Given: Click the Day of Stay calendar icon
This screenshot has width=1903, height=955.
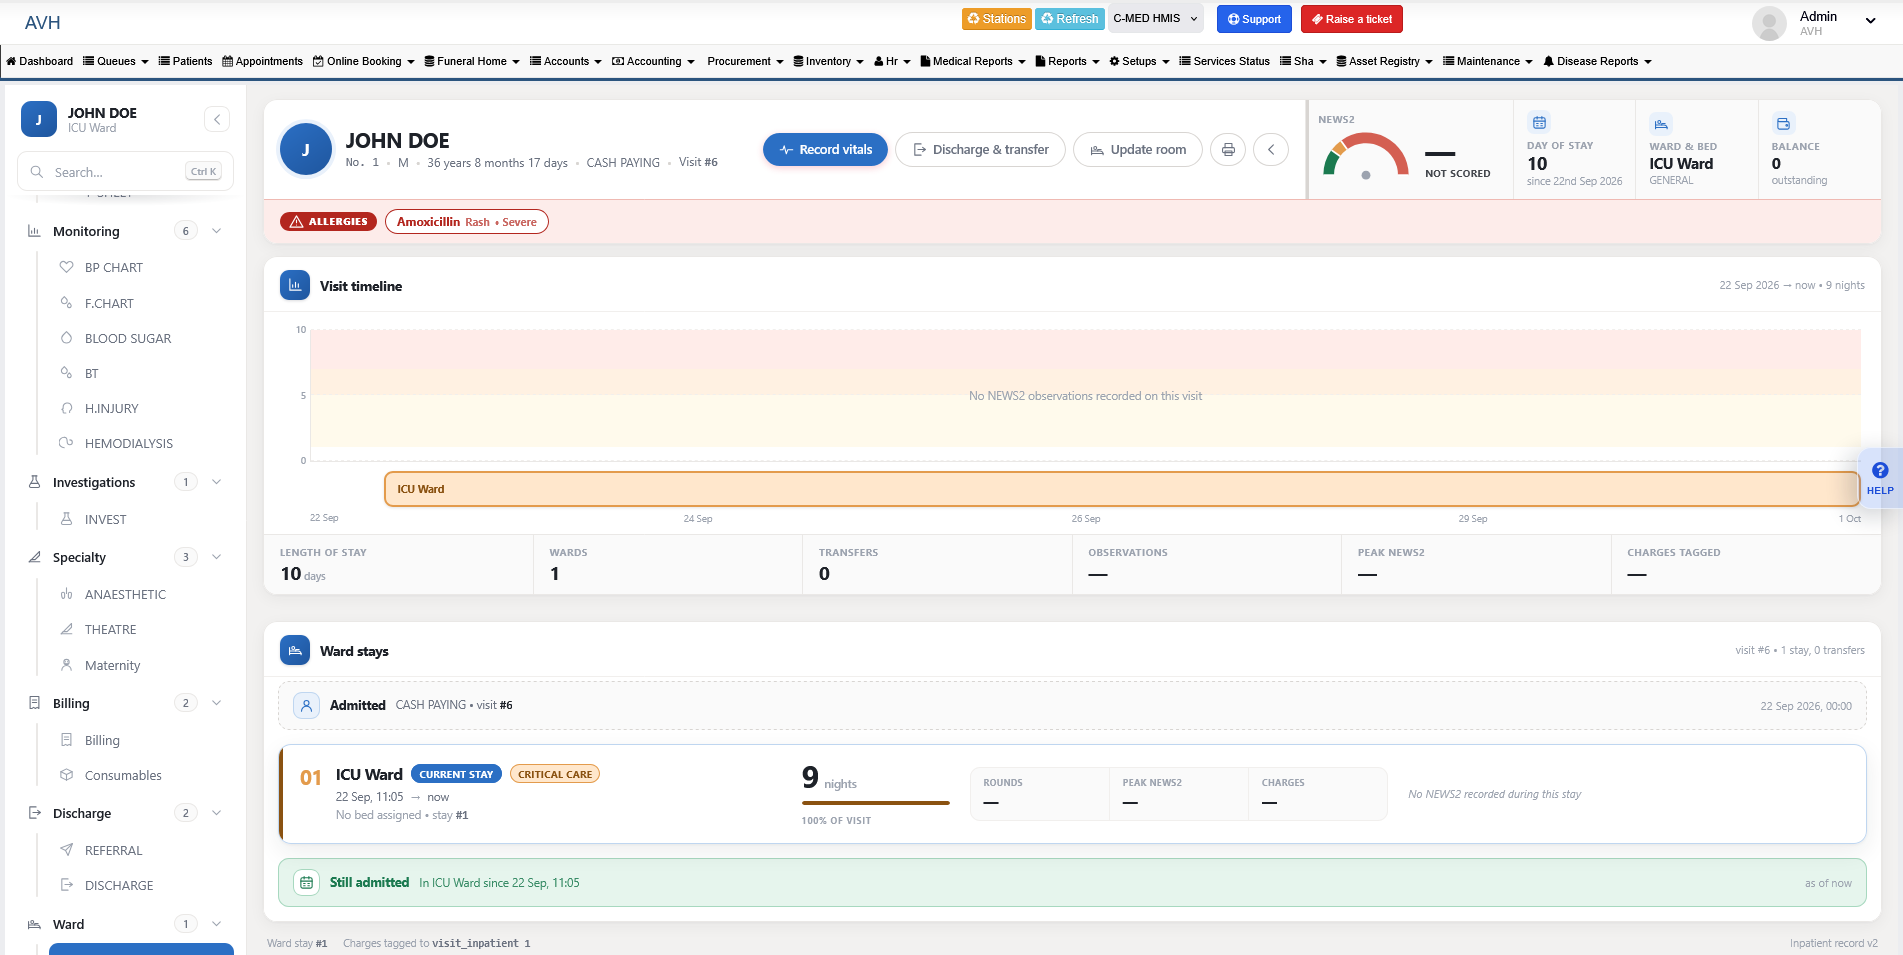Looking at the screenshot, I should click(x=1539, y=123).
